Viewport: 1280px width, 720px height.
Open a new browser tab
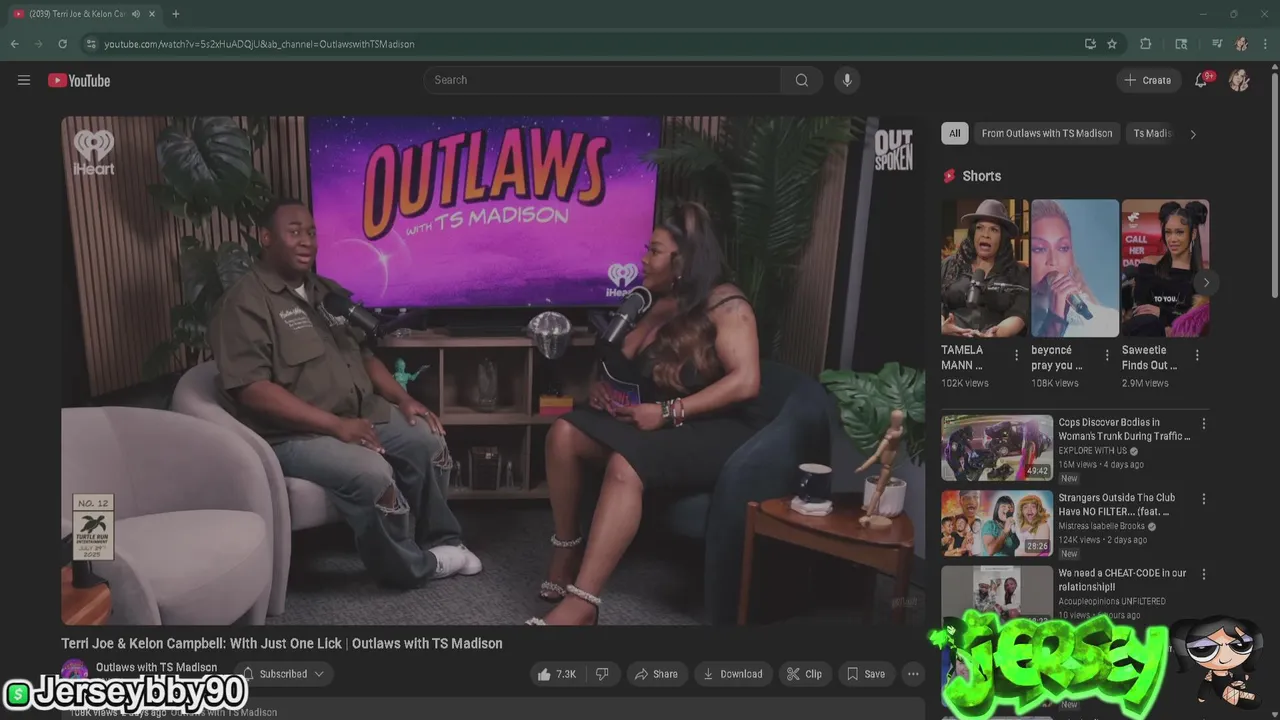click(x=176, y=14)
